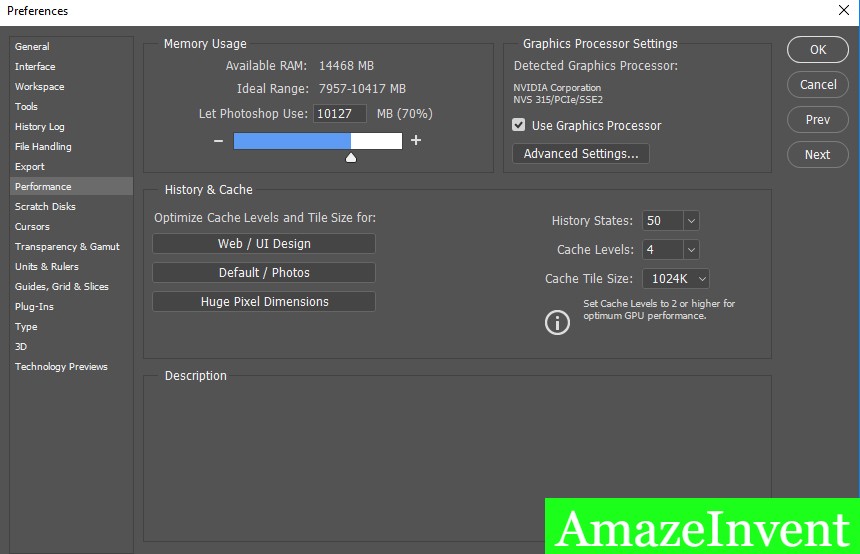Close the Preferences dialog with X
860x554 pixels.
point(844,10)
